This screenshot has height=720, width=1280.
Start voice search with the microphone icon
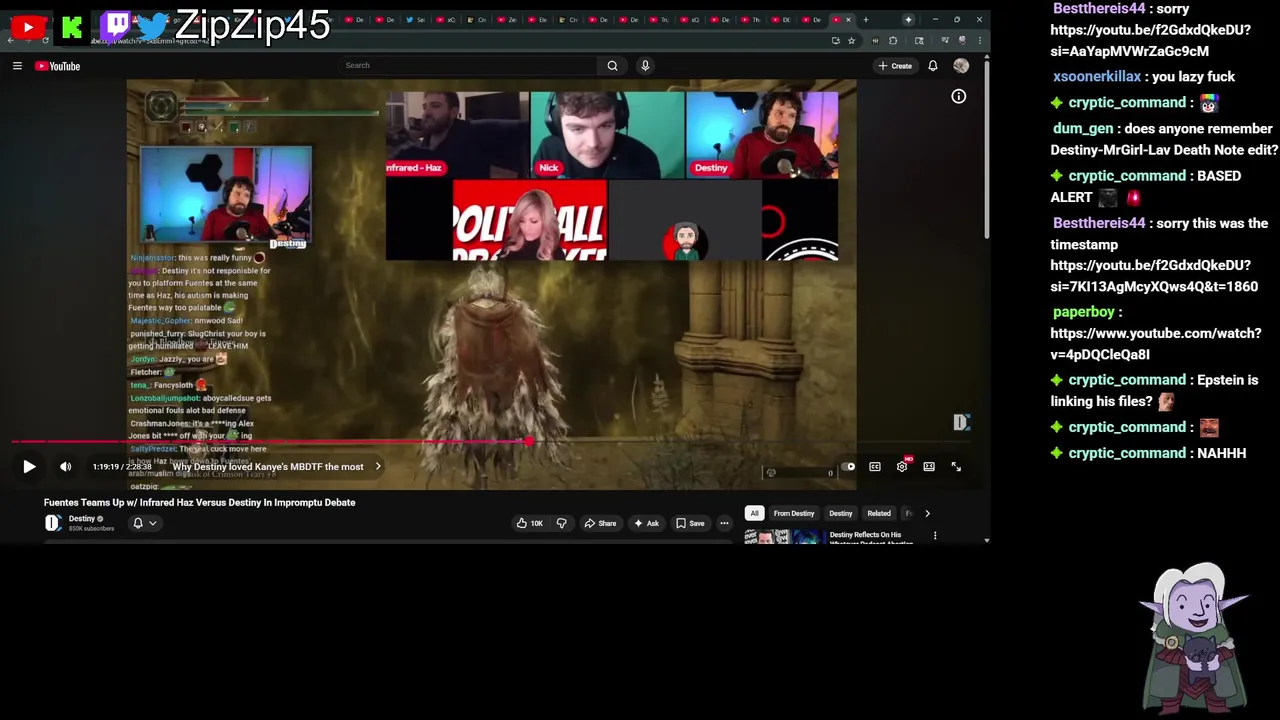click(645, 66)
